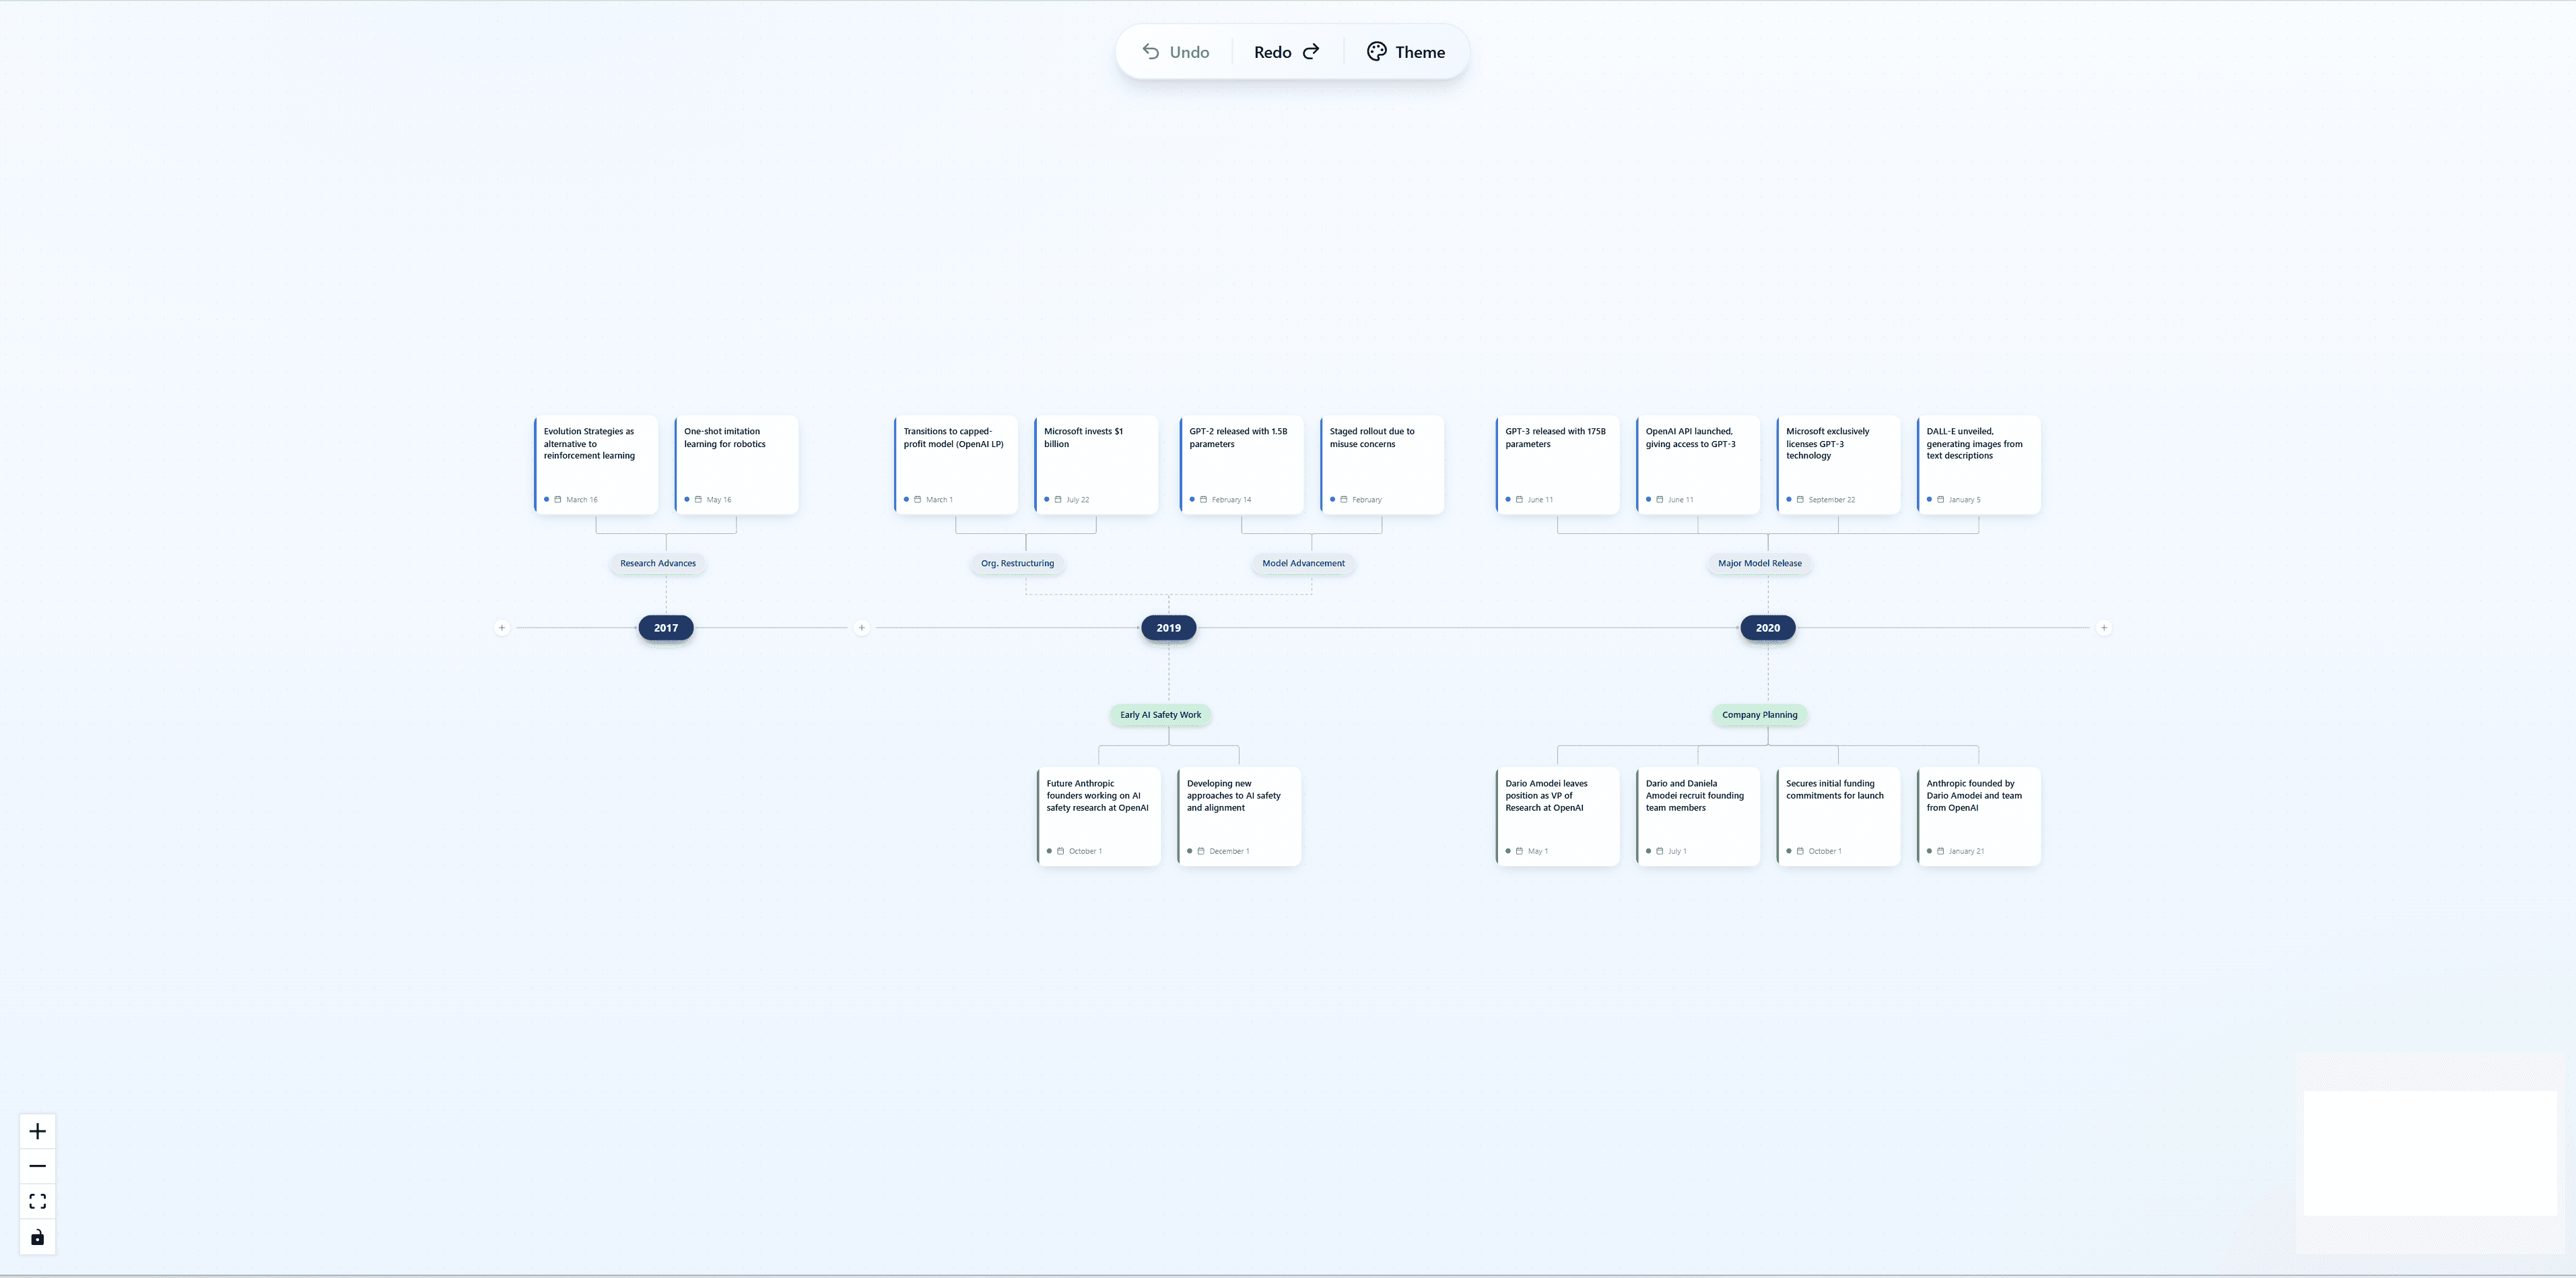
Task: Select the Company Planning tag
Action: click(x=1759, y=714)
